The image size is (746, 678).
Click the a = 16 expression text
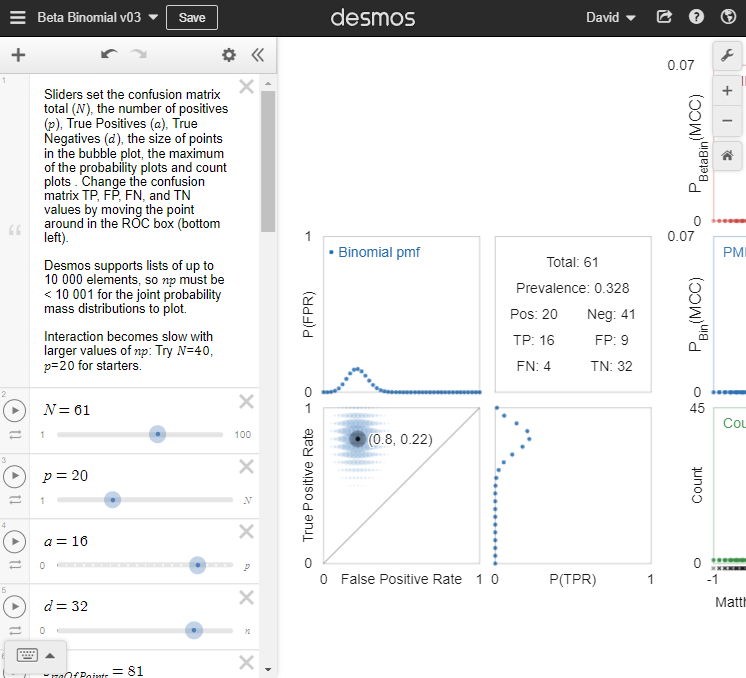(x=65, y=541)
